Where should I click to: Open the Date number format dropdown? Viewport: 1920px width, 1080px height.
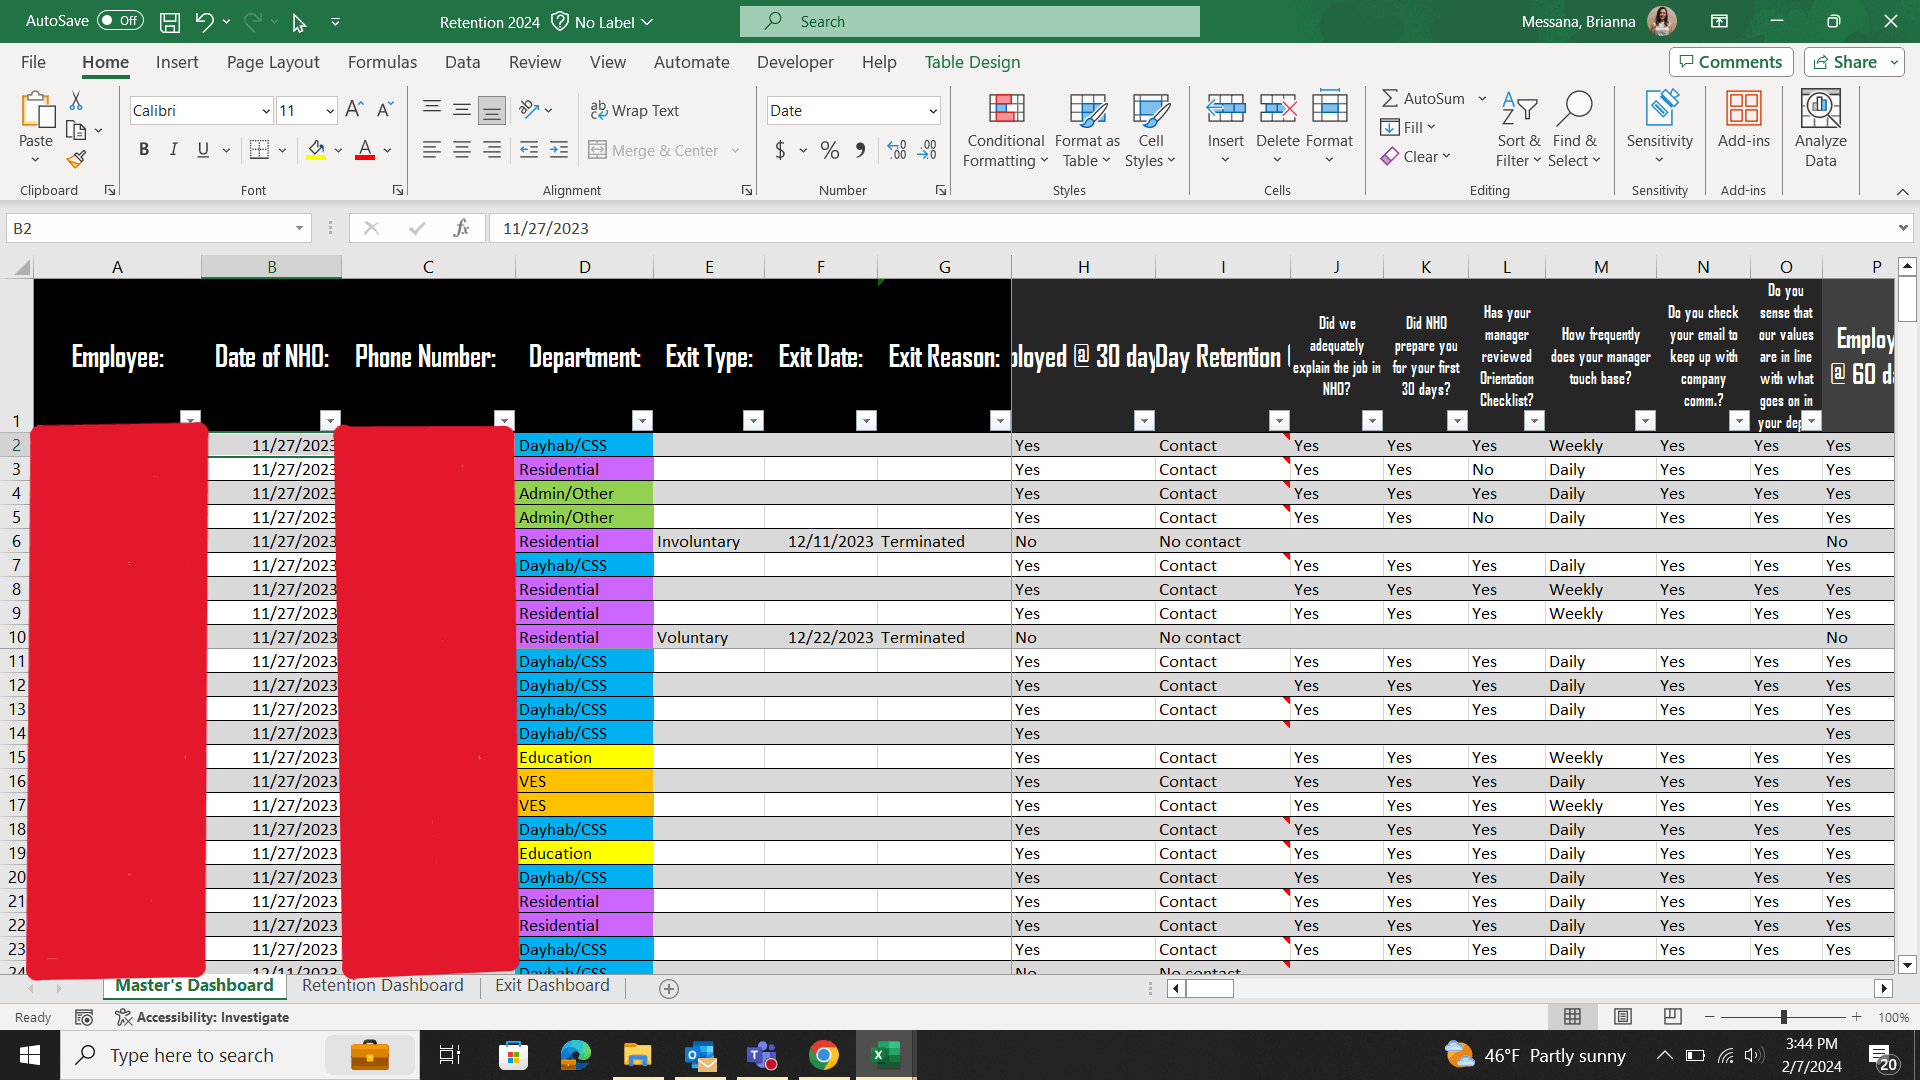pyautogui.click(x=933, y=110)
